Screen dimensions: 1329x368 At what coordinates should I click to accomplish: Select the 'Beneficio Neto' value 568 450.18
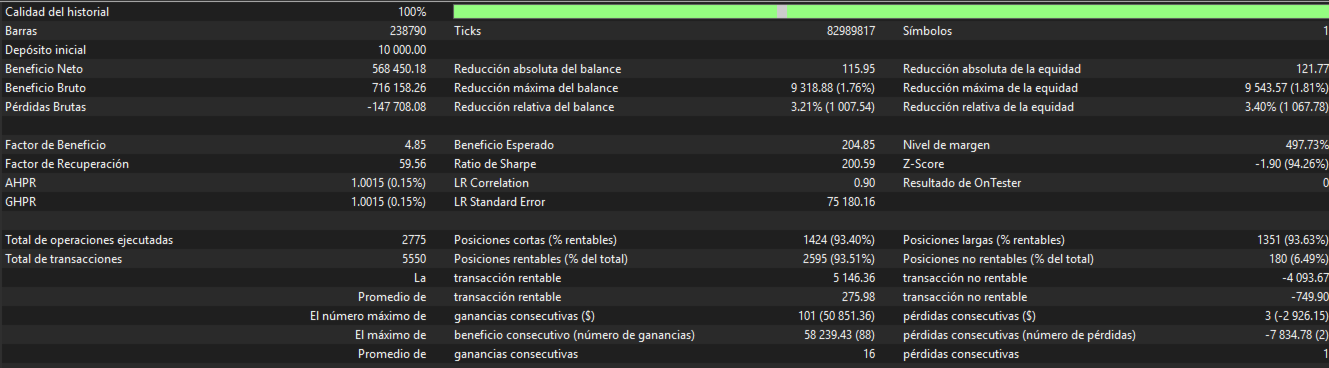coord(398,69)
